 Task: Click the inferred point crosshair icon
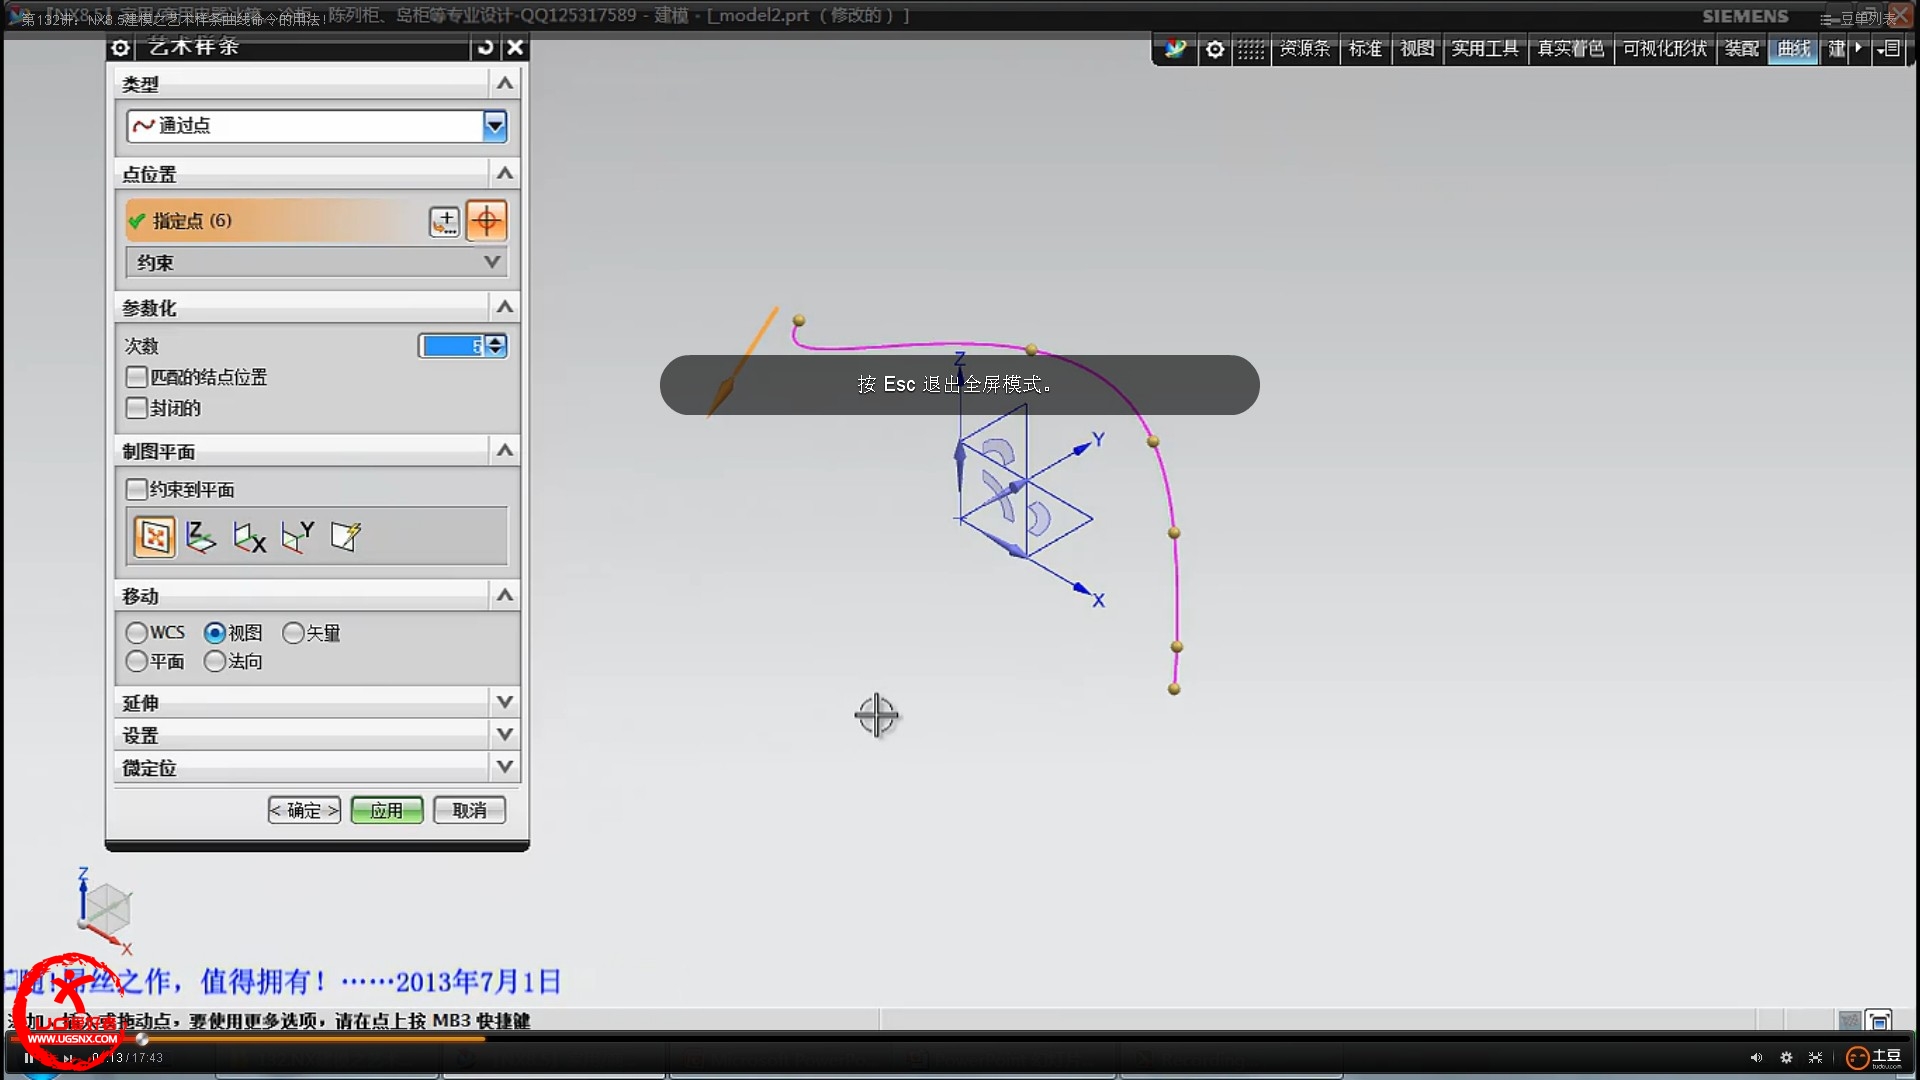(486, 221)
